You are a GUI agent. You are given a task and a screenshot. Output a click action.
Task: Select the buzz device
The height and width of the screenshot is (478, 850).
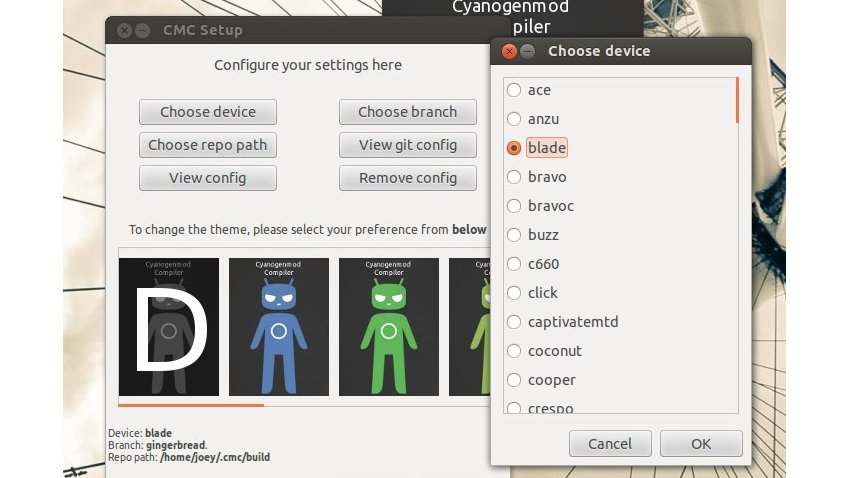pos(514,235)
